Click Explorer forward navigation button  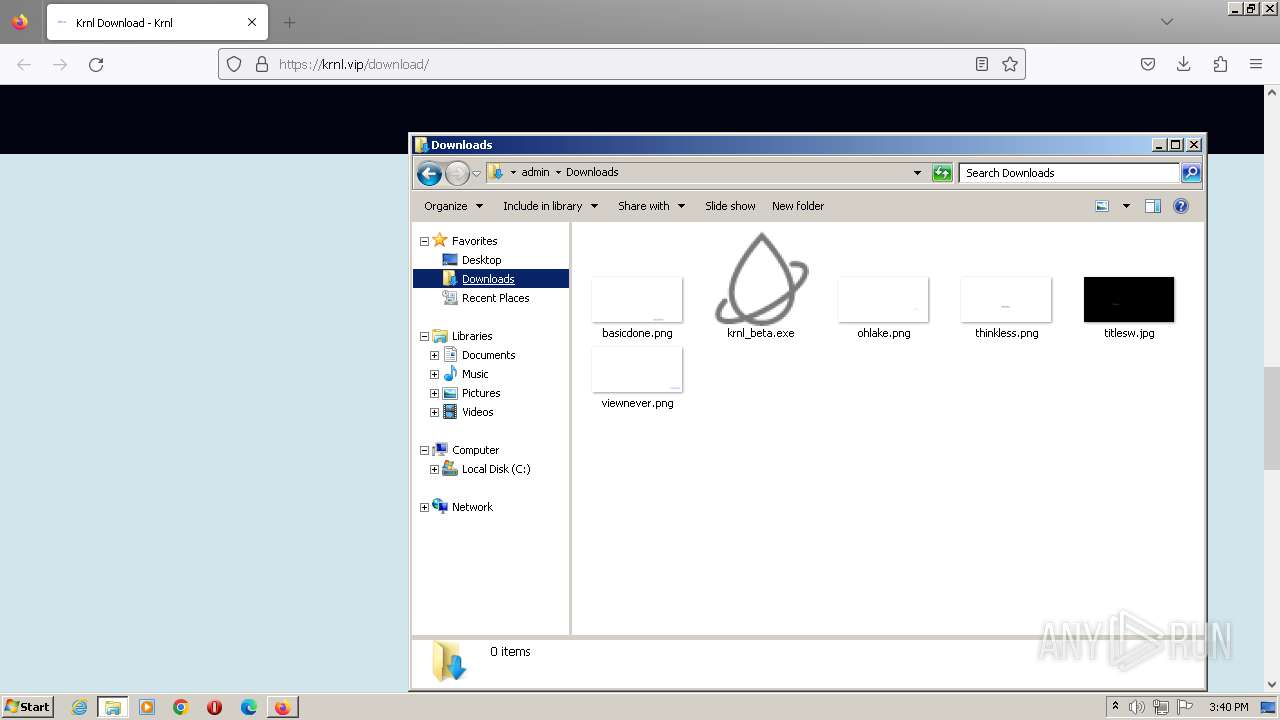pyautogui.click(x=457, y=173)
